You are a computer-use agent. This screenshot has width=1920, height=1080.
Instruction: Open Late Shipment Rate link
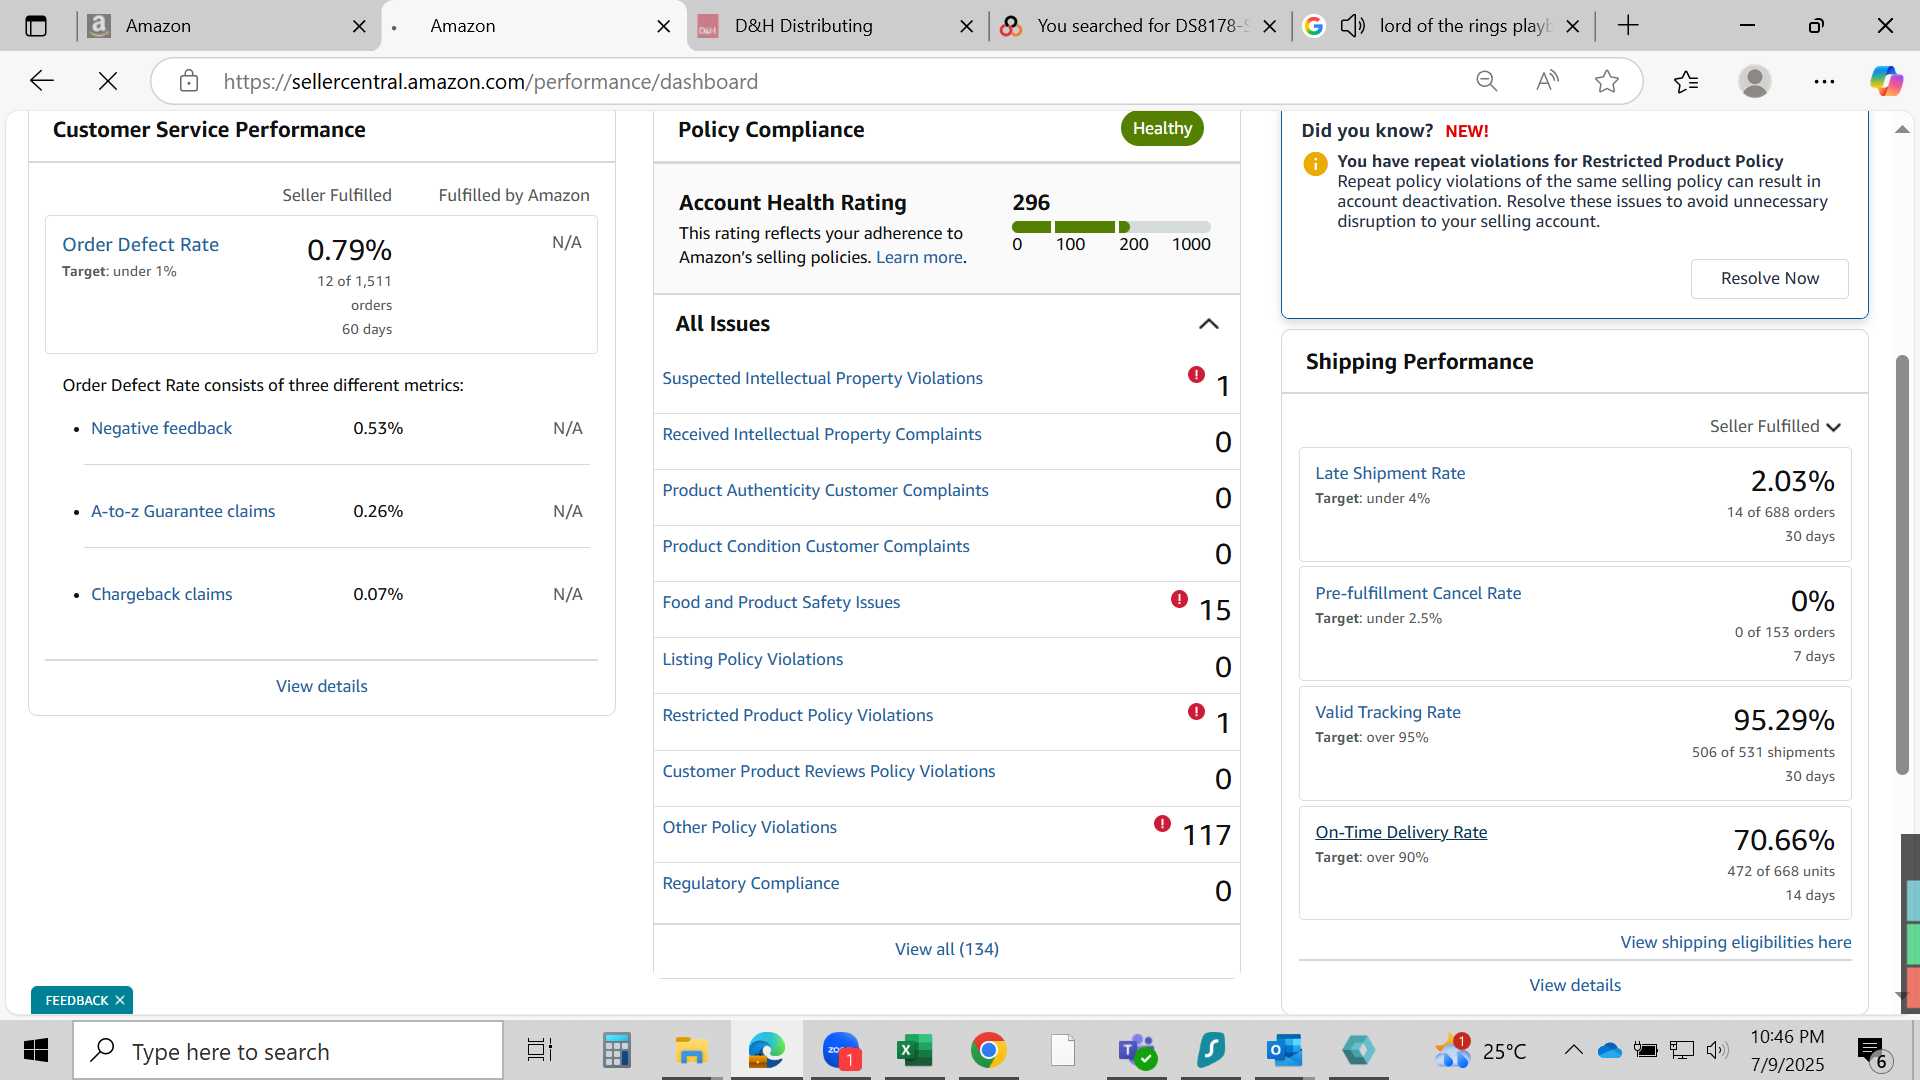tap(1390, 473)
